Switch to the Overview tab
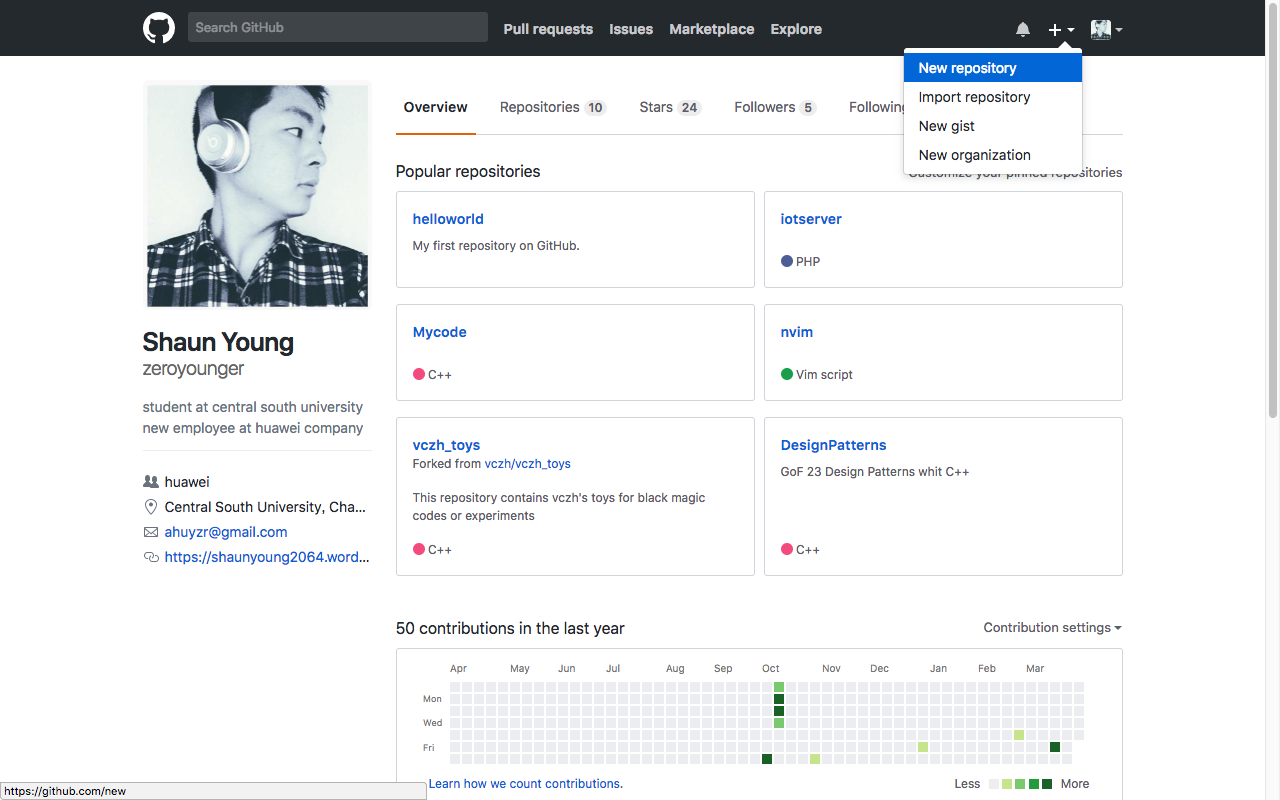Screen dimensions: 1280x800 click(x=436, y=107)
